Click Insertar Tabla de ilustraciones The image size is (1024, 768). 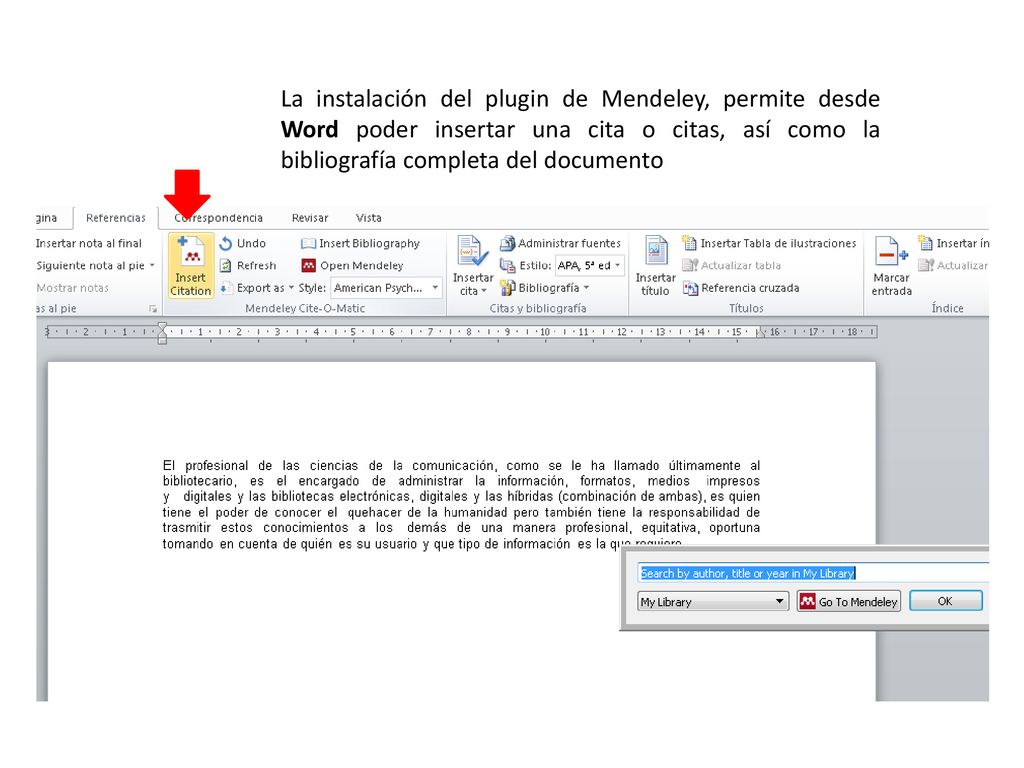click(769, 243)
